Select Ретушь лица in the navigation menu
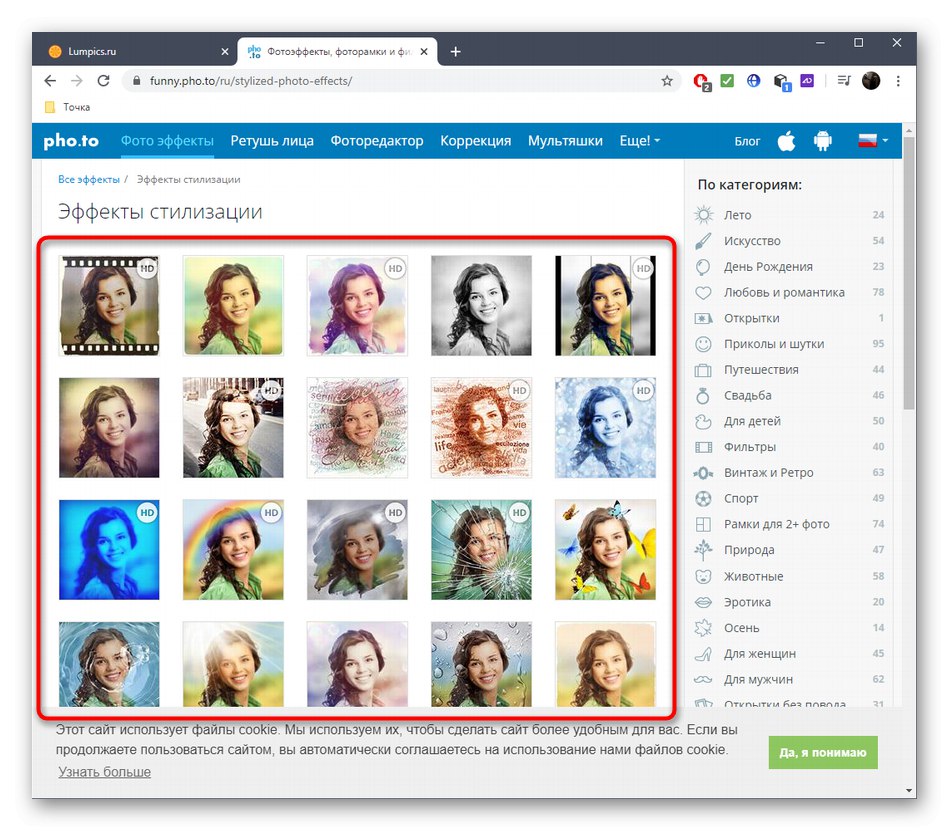Viewport: 949px width, 831px height. pyautogui.click(x=272, y=141)
